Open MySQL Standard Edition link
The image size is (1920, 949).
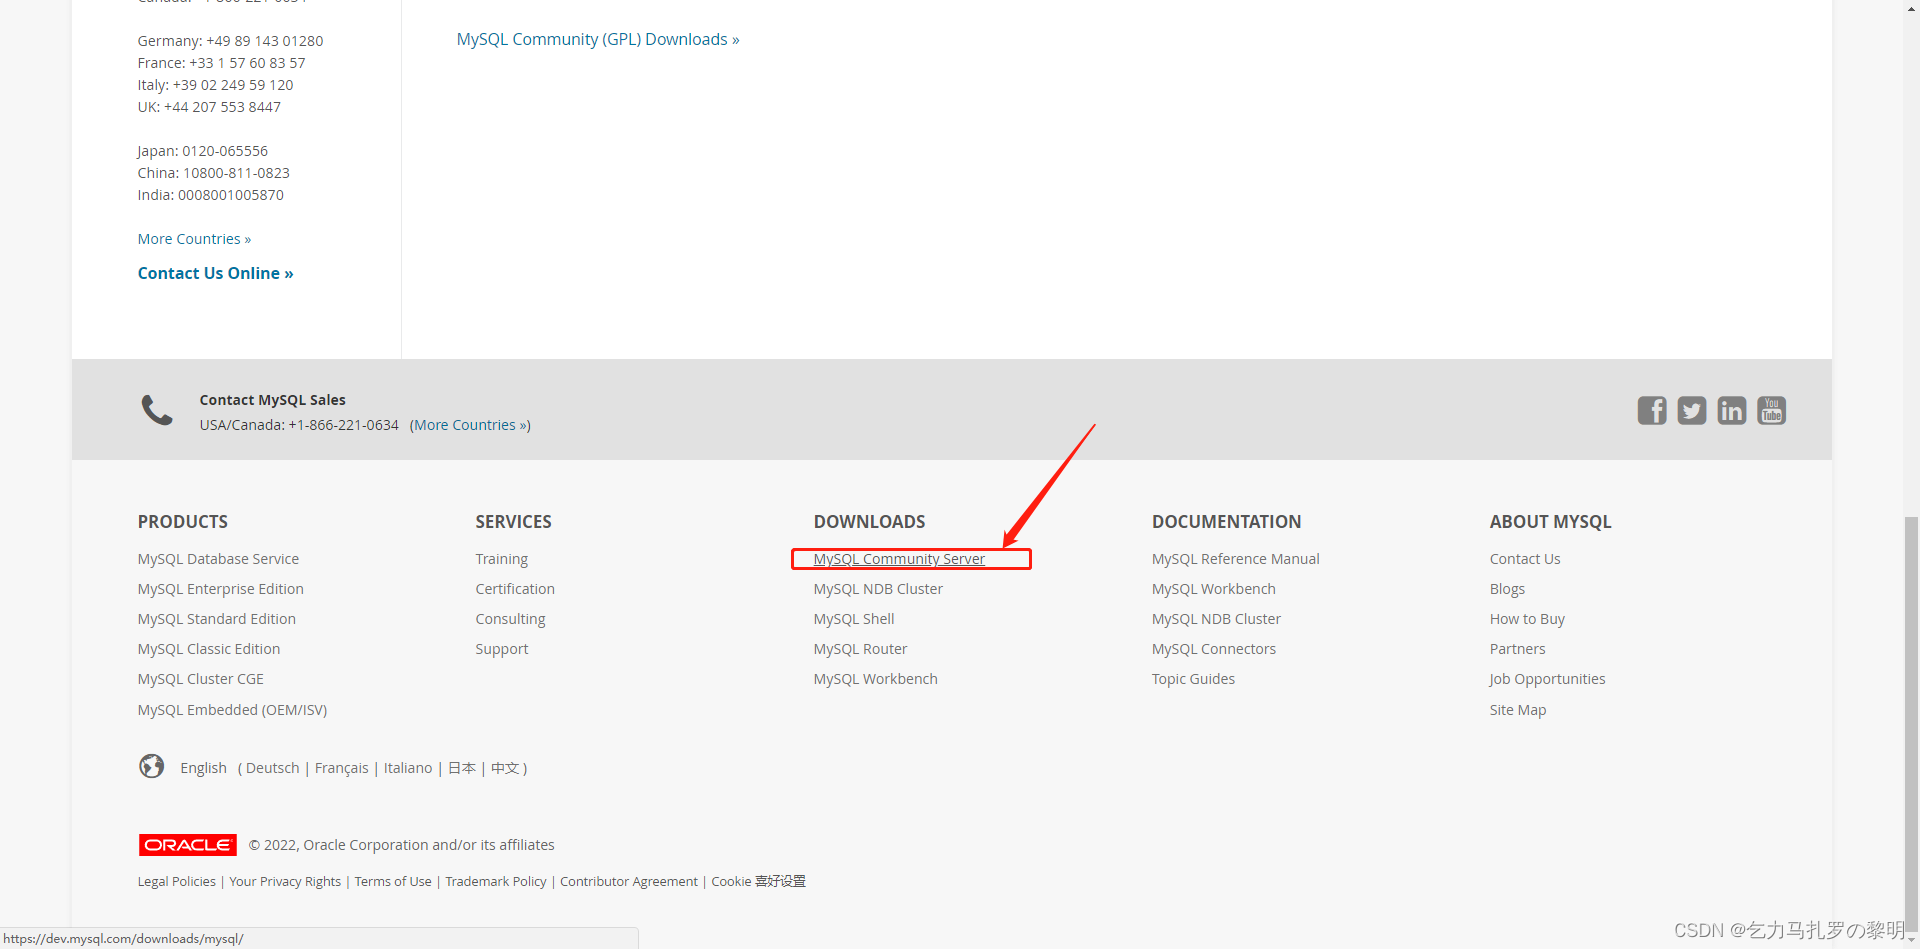[x=217, y=619]
